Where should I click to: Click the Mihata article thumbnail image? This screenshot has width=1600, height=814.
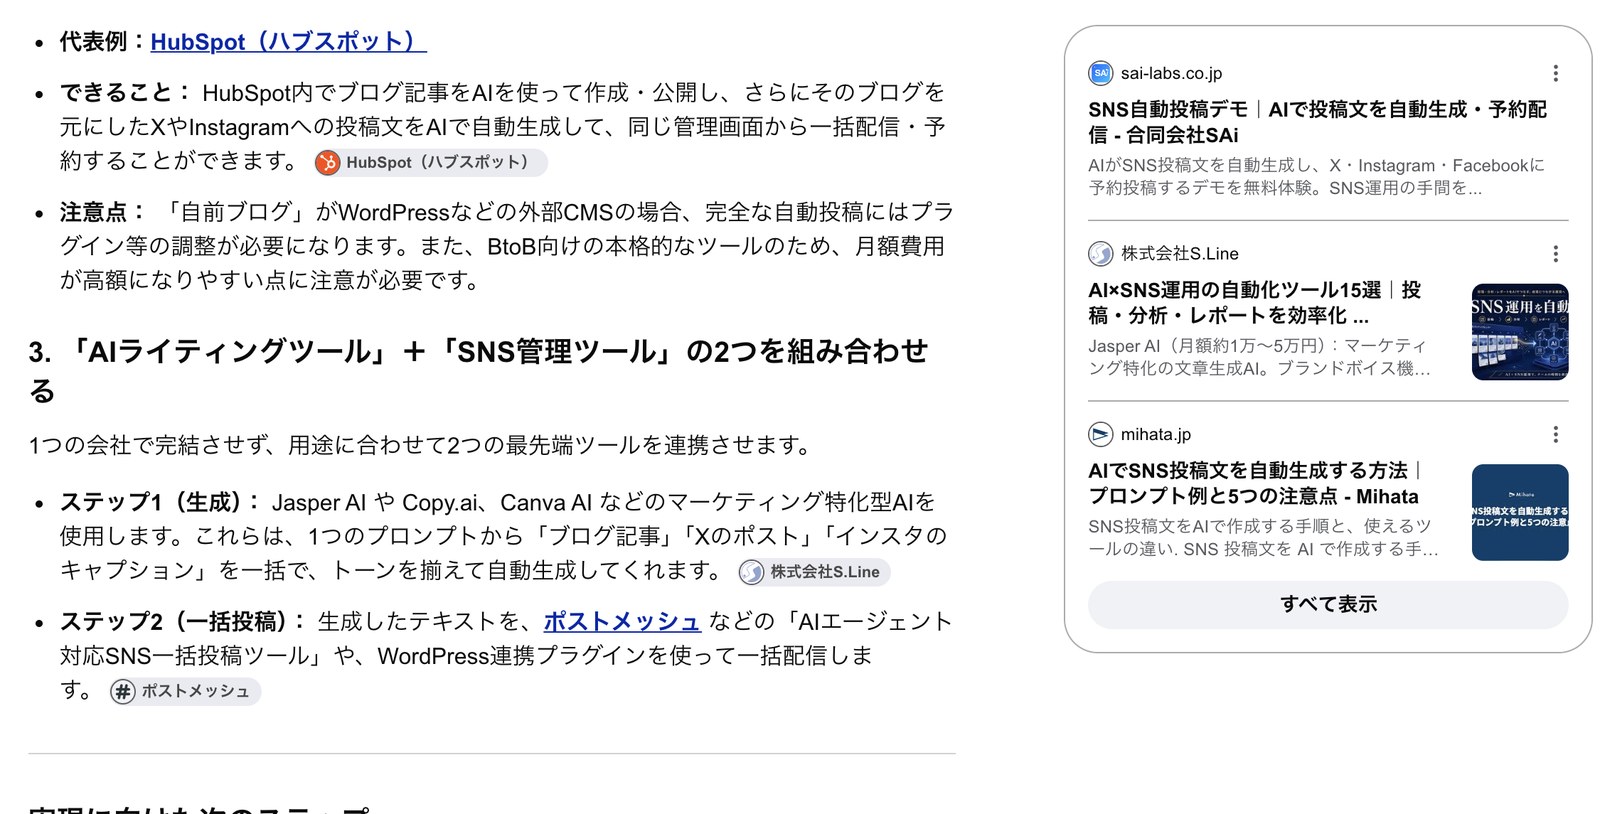tap(1520, 512)
